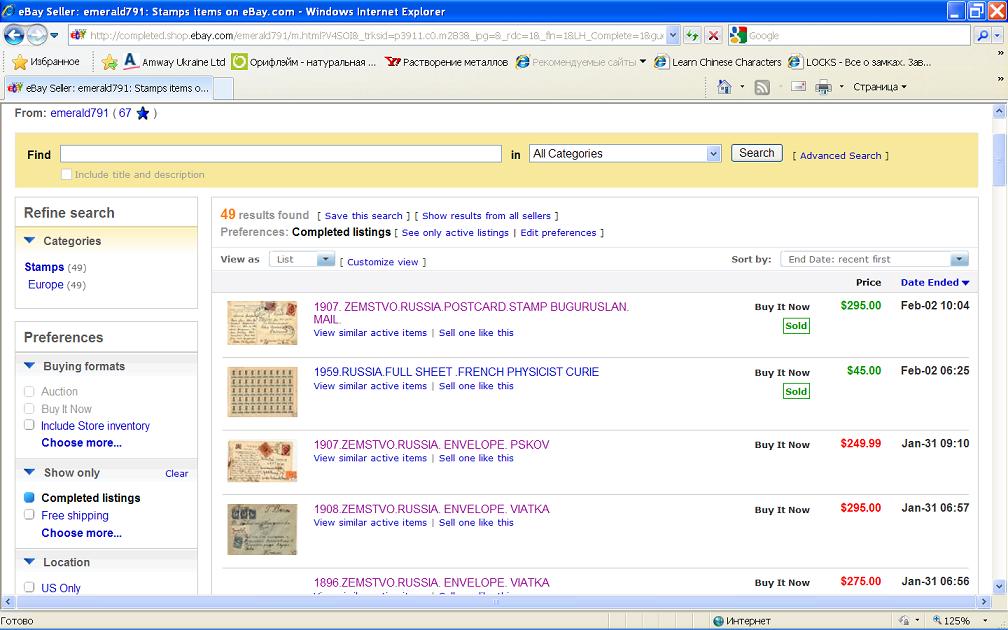Click feedback score 67 link
Screen dimensions: 1008x630
click(125, 113)
